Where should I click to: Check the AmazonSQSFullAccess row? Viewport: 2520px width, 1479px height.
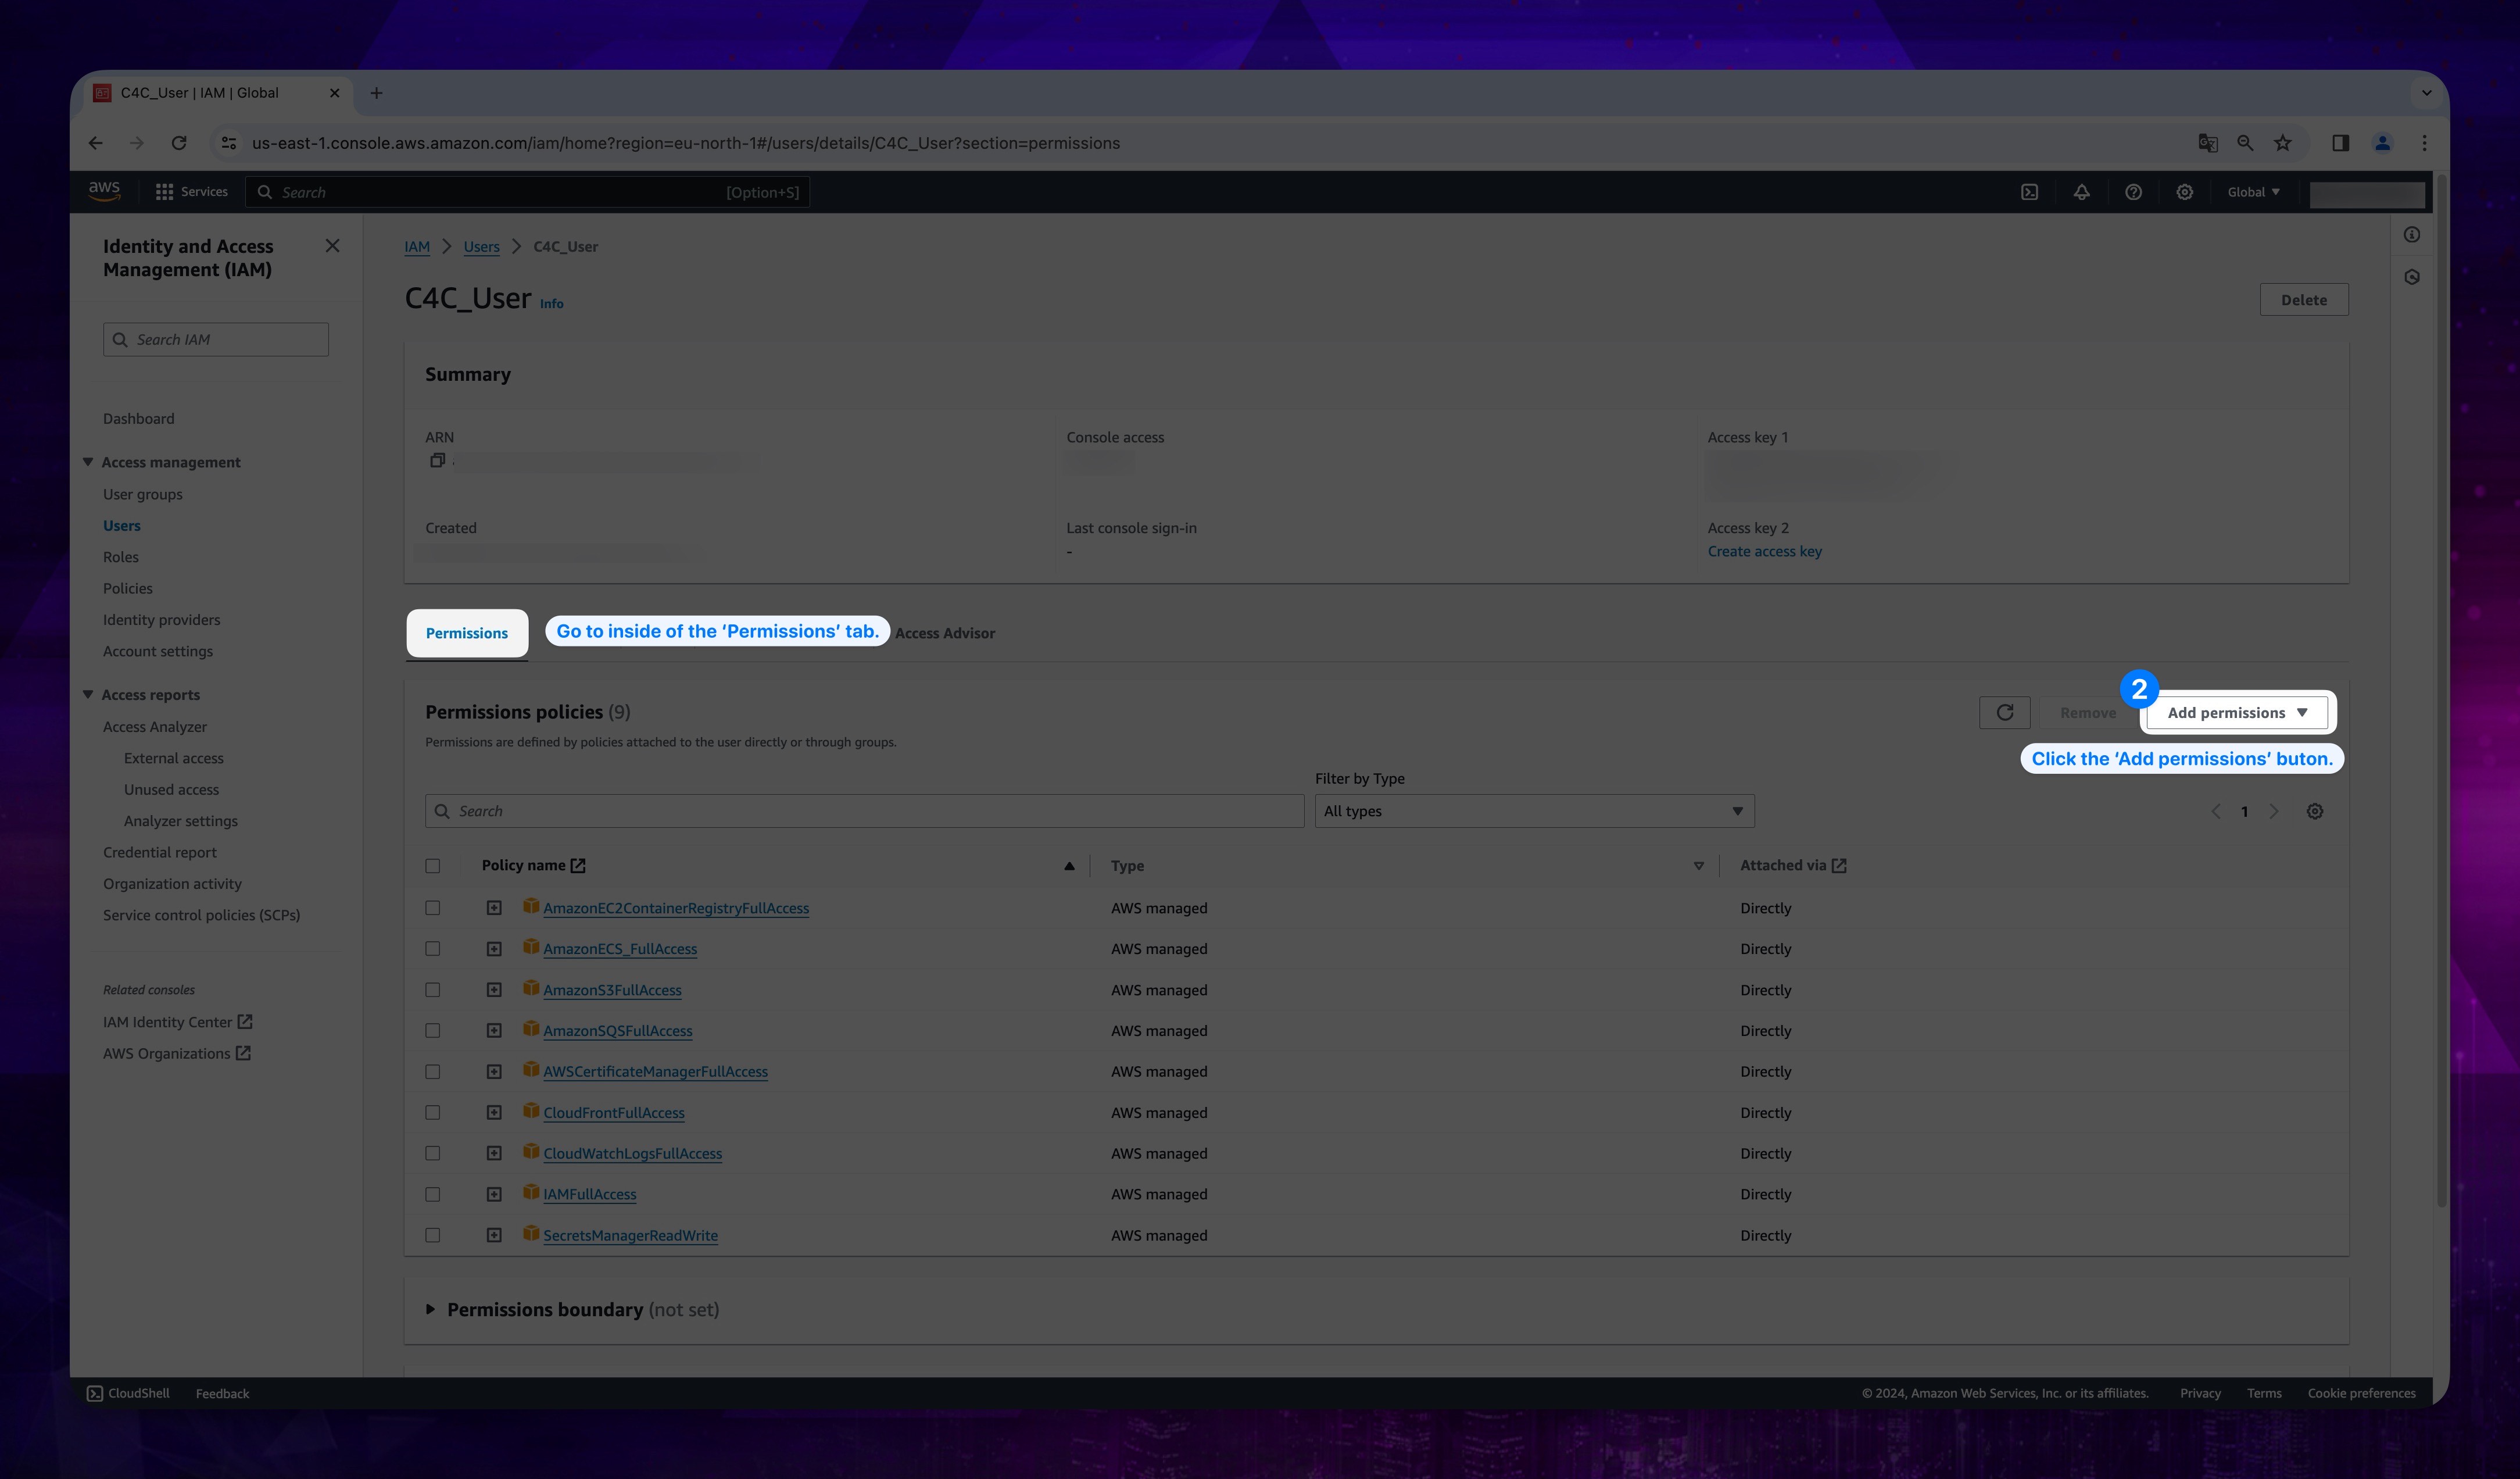(432, 1031)
